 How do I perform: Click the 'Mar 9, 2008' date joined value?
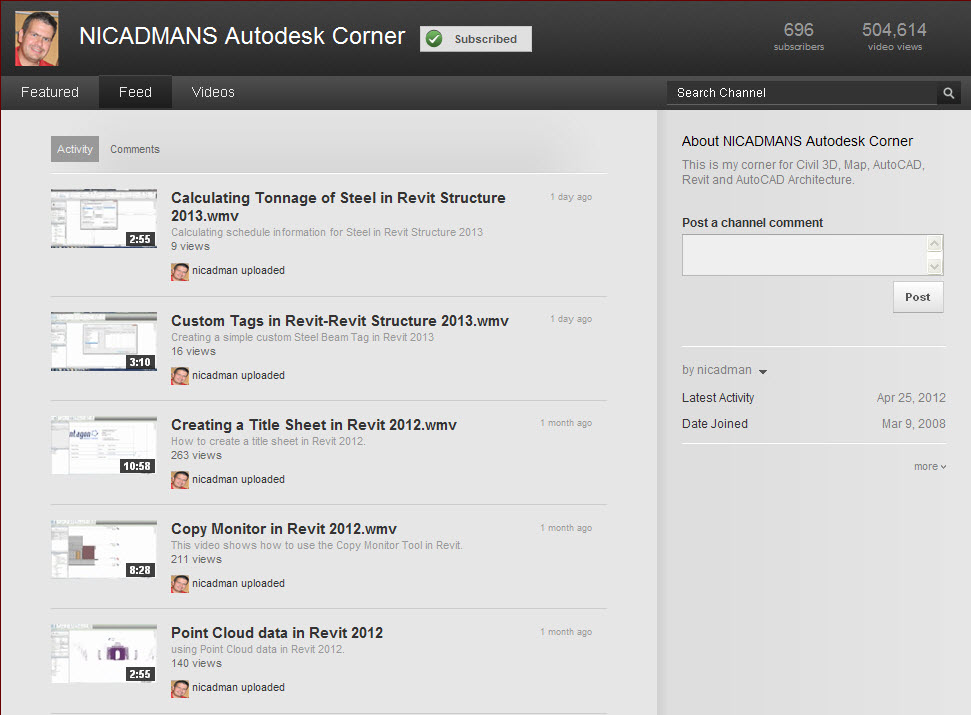pos(913,424)
